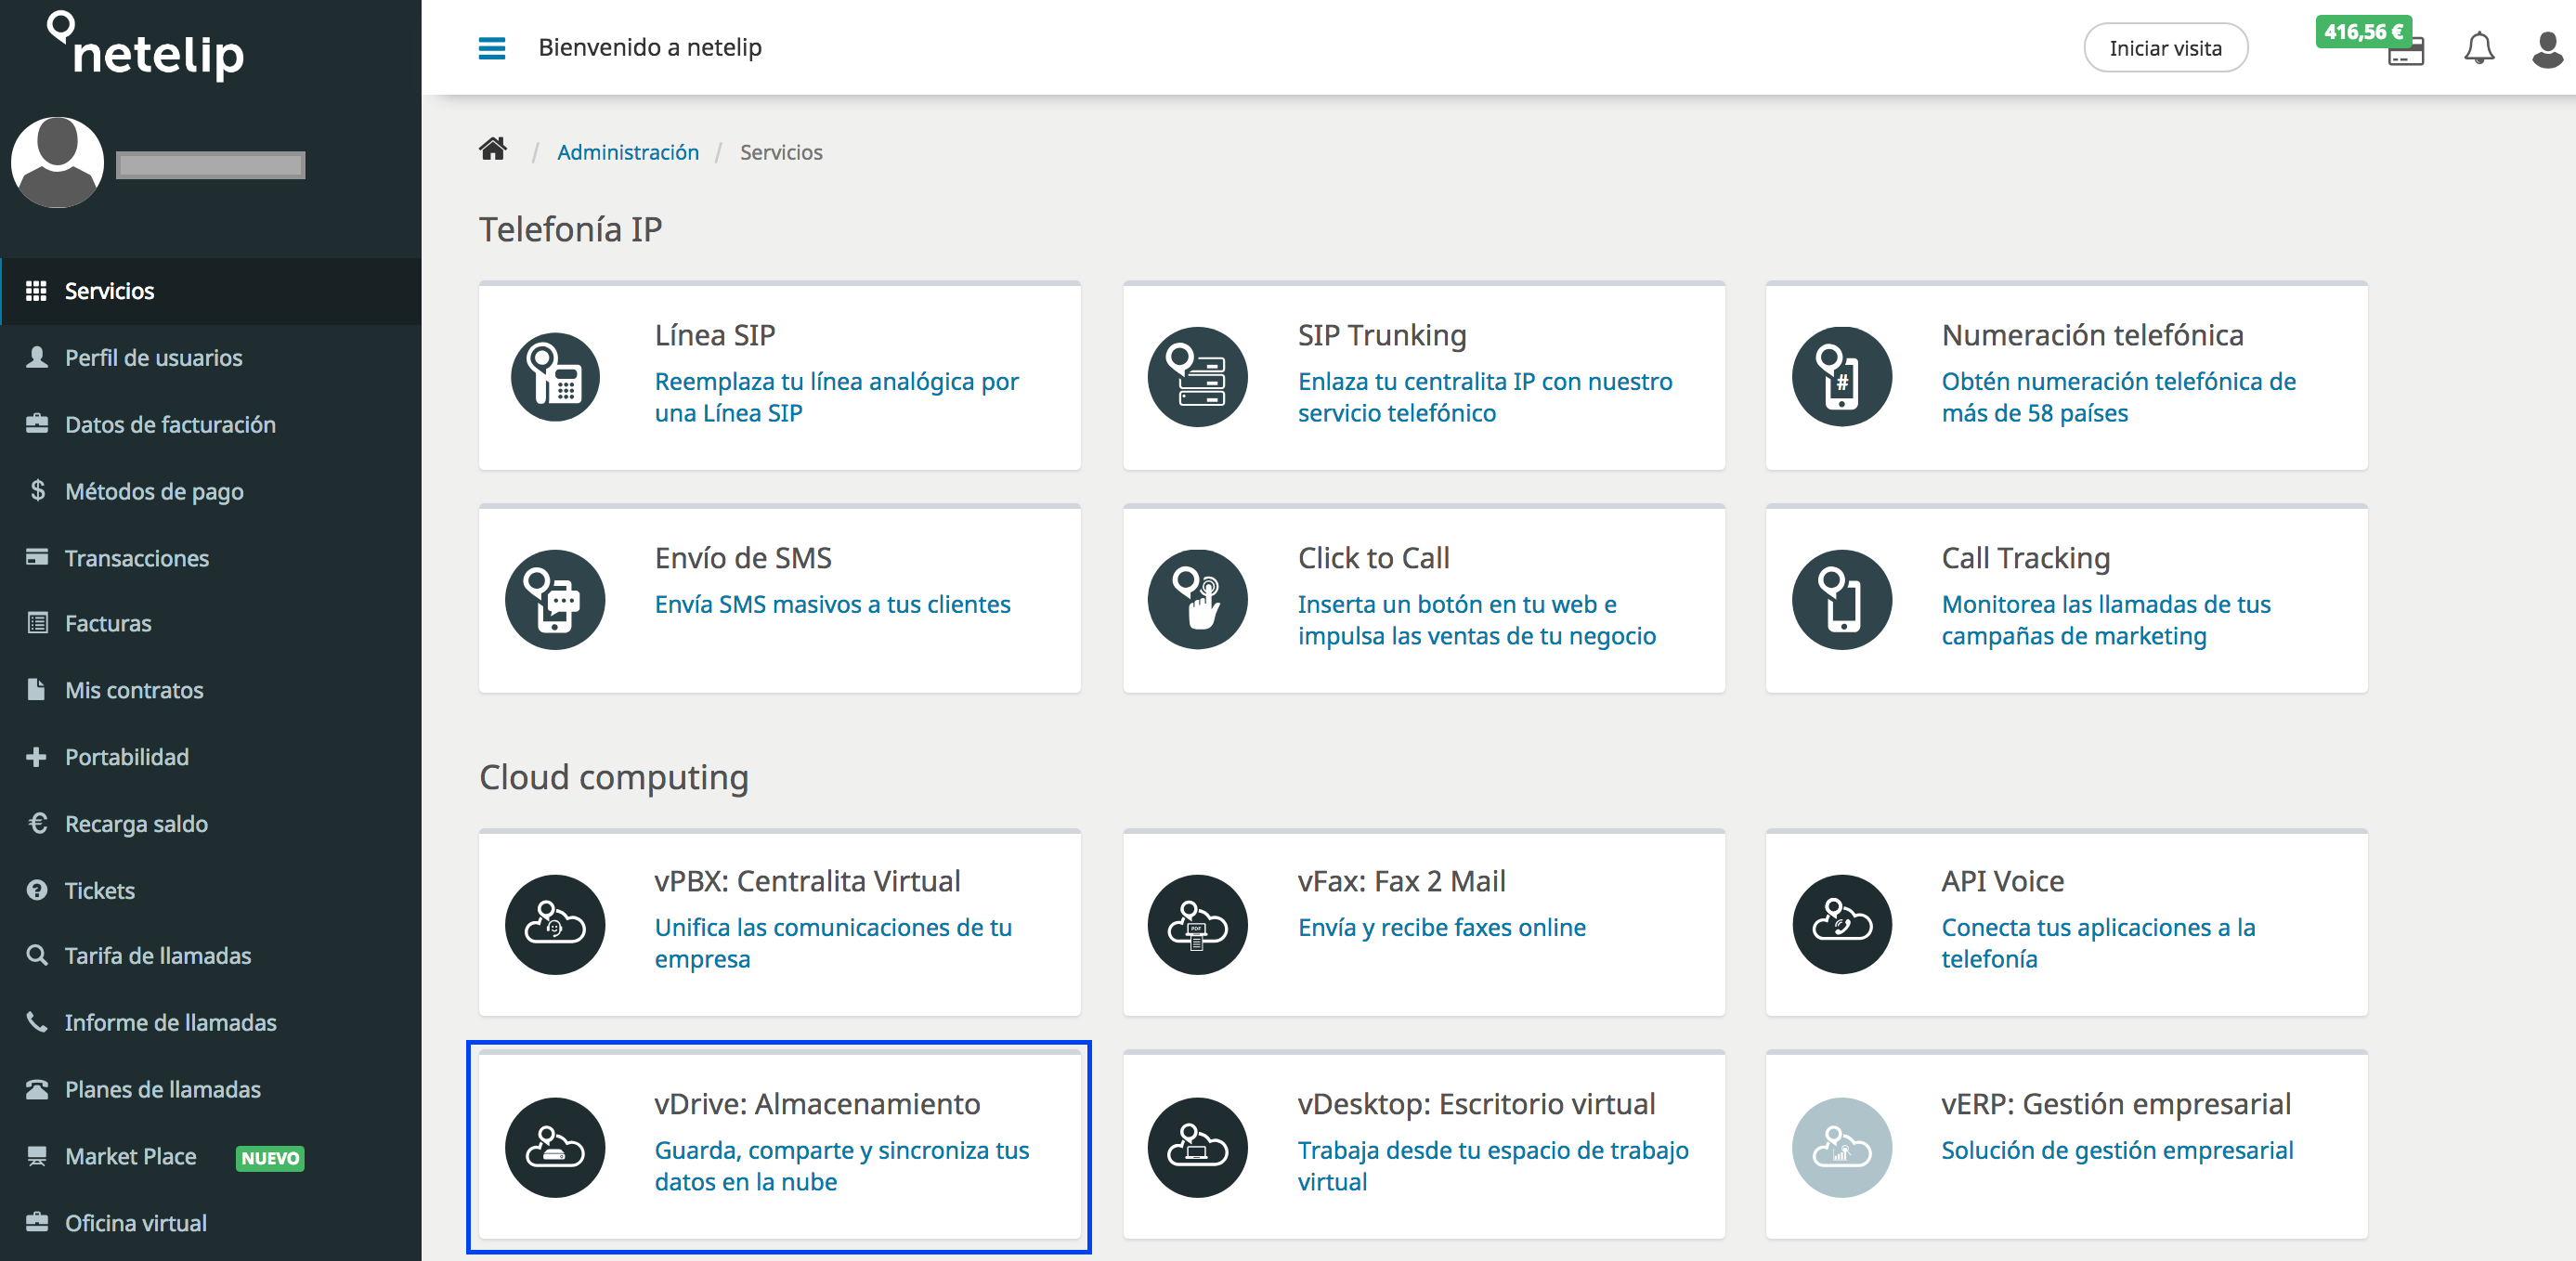Open the SIP Trunking title
This screenshot has width=2576, height=1261.
[x=1381, y=335]
